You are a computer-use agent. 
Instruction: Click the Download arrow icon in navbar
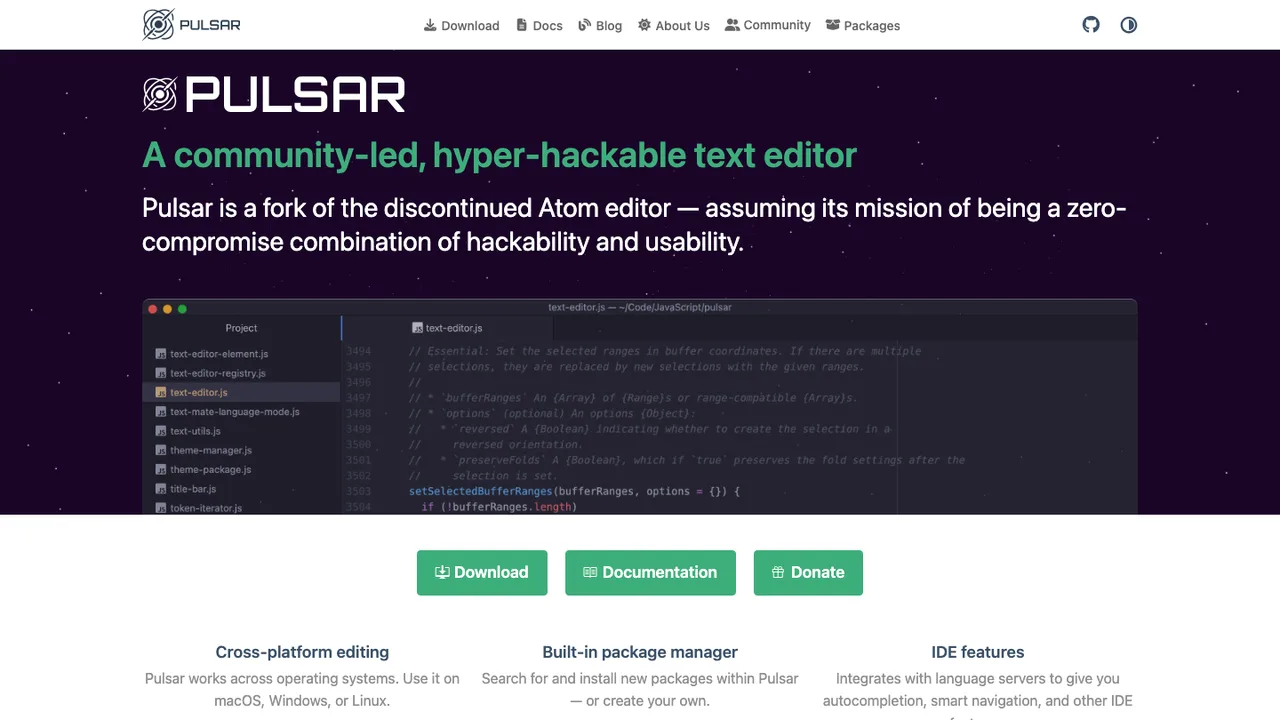click(x=430, y=25)
